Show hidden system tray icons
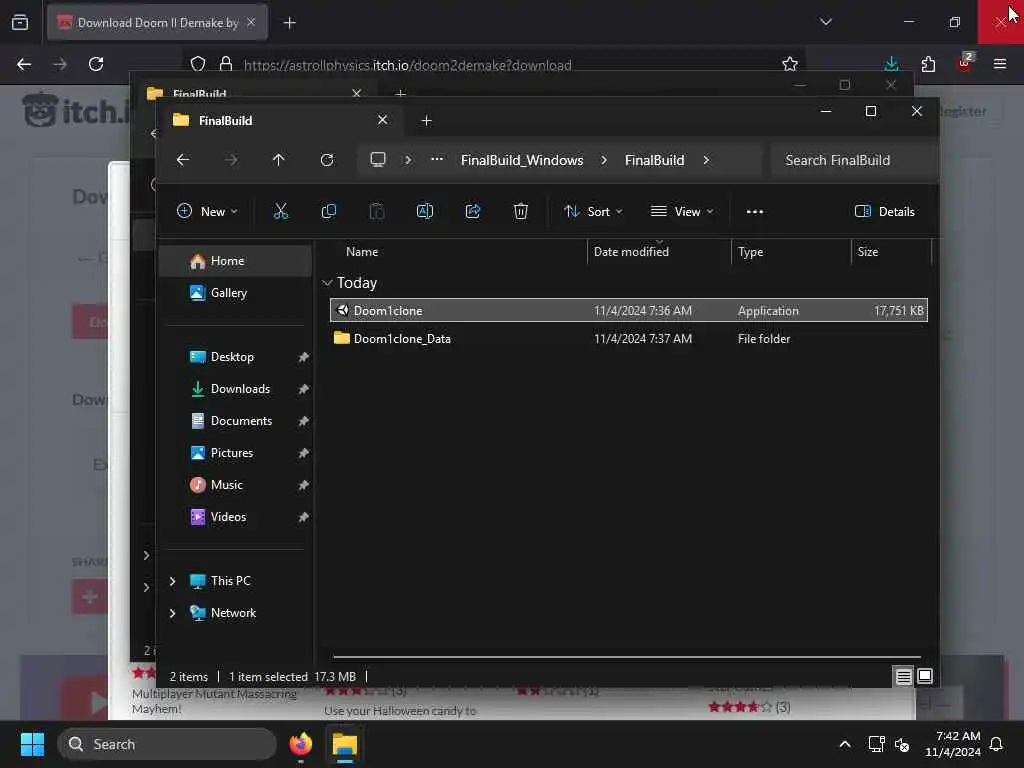Viewport: 1024px width, 768px height. point(844,744)
